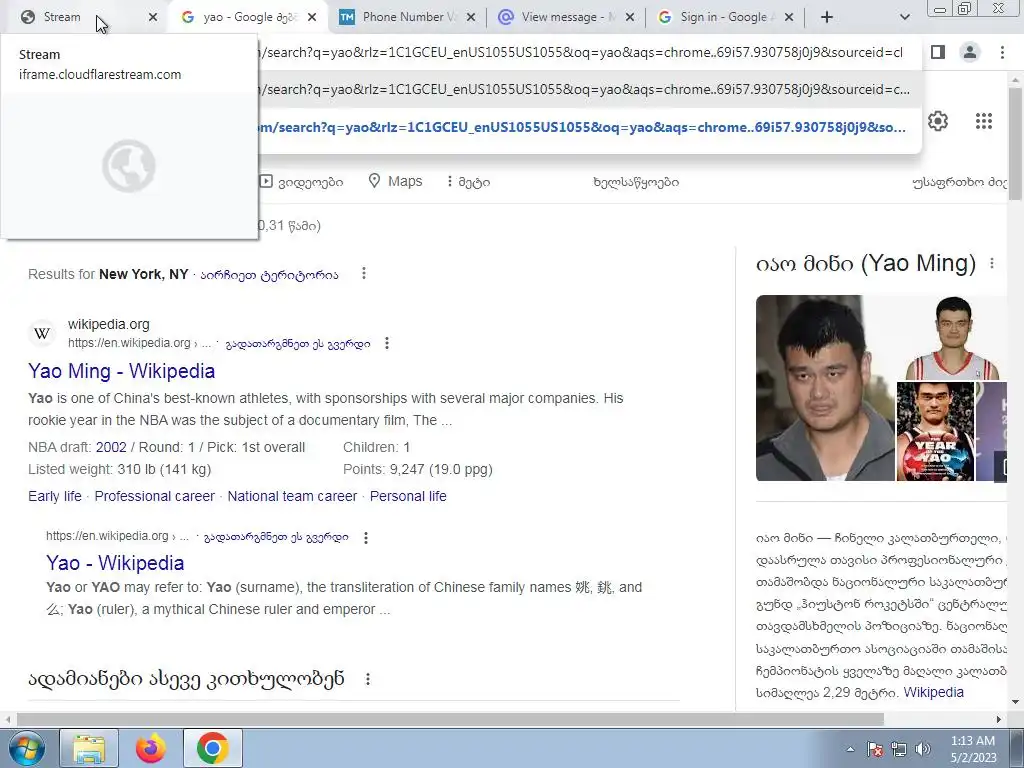Open Yao Ming - Wikipedia result

click(121, 371)
